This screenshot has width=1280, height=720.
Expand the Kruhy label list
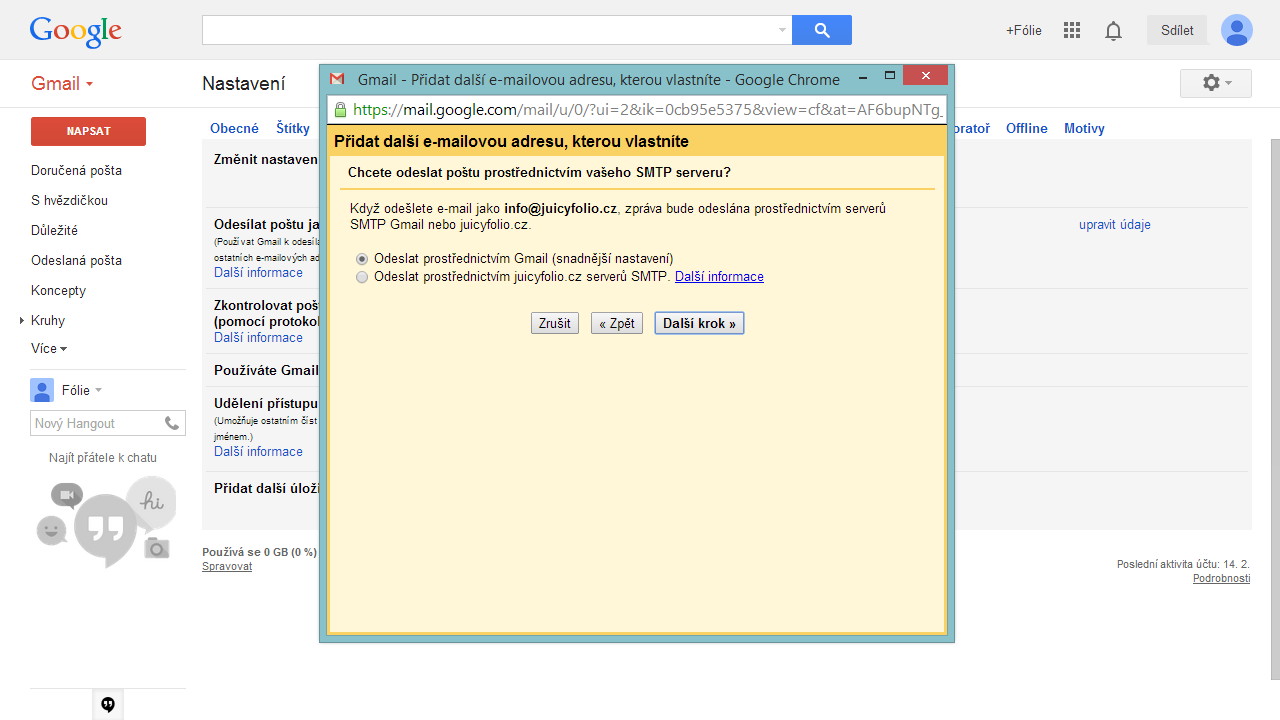22,321
